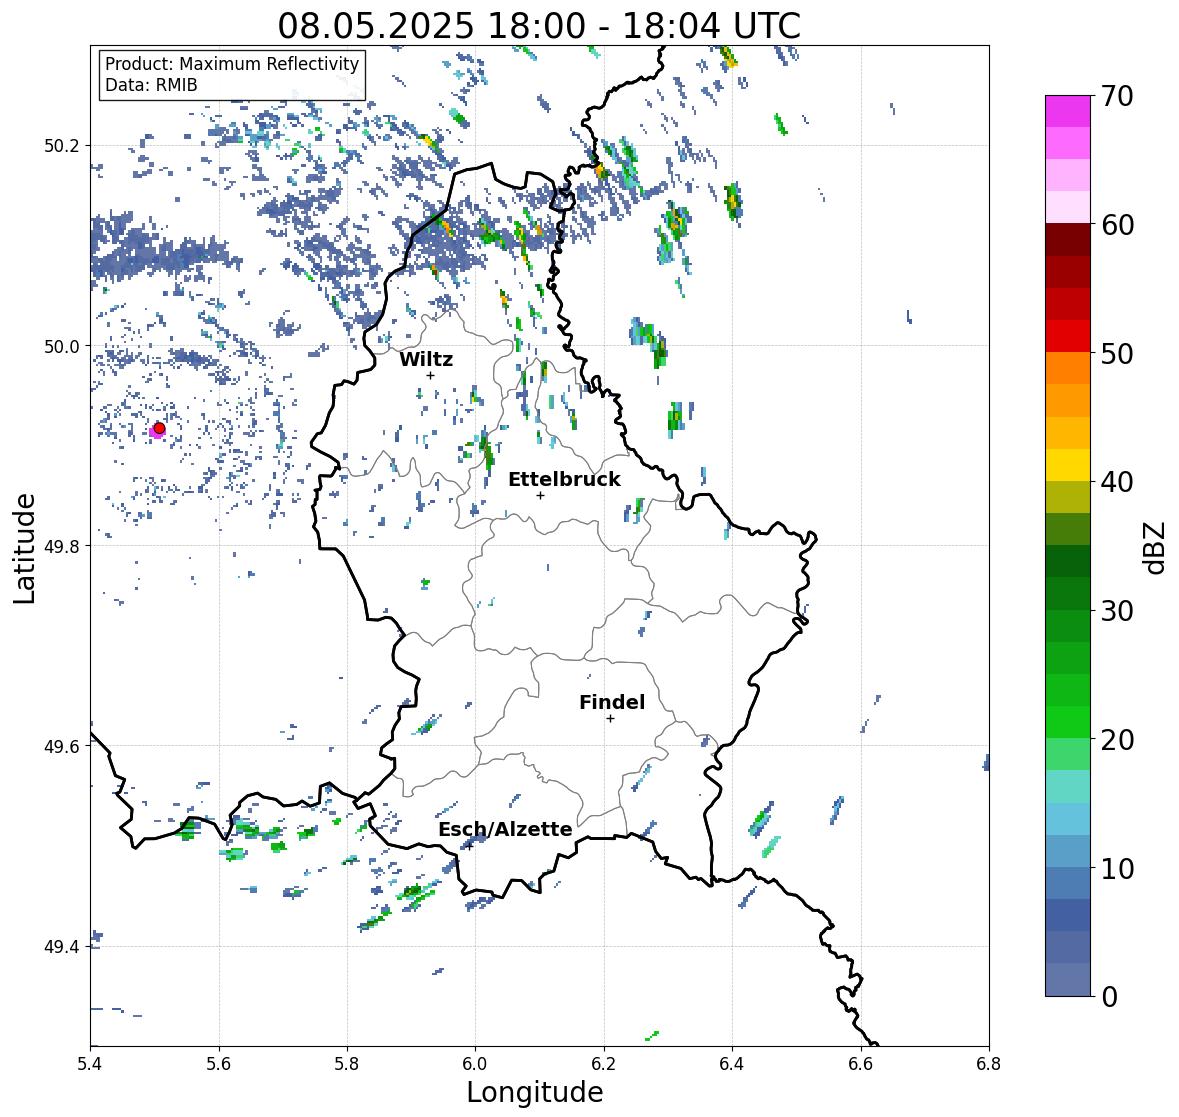The image size is (1179, 1117).
Task: Click the Product: Maximum Reflectivity text
Action: click(232, 64)
